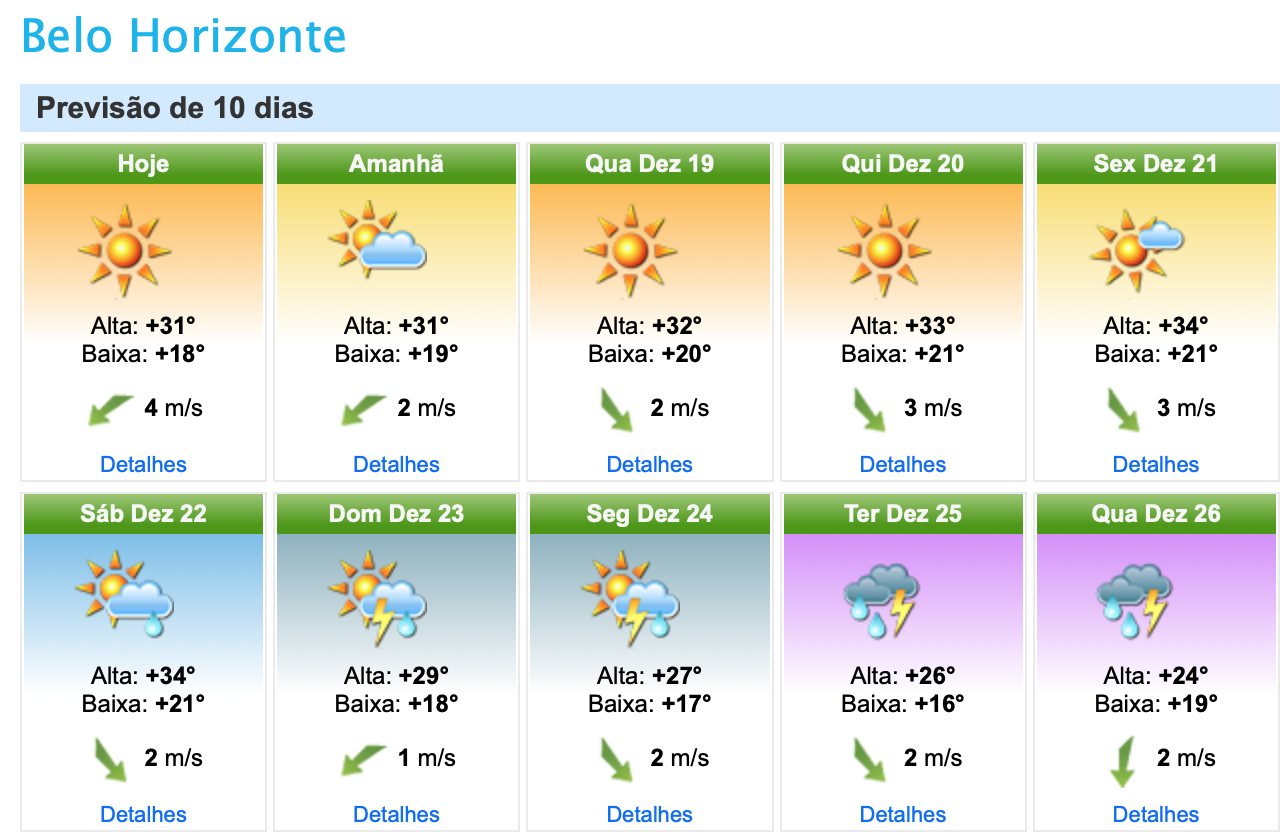Click the sun-with-rain icon for Sáb Dez 22
The height and width of the screenshot is (836, 1286).
point(125,594)
